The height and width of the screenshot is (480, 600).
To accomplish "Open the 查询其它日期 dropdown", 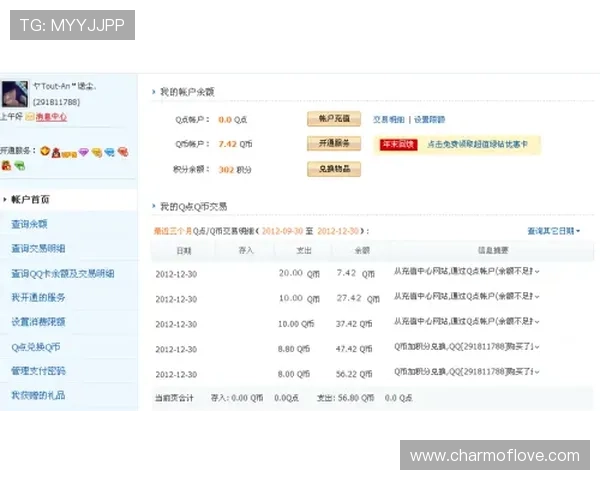I will [554, 231].
